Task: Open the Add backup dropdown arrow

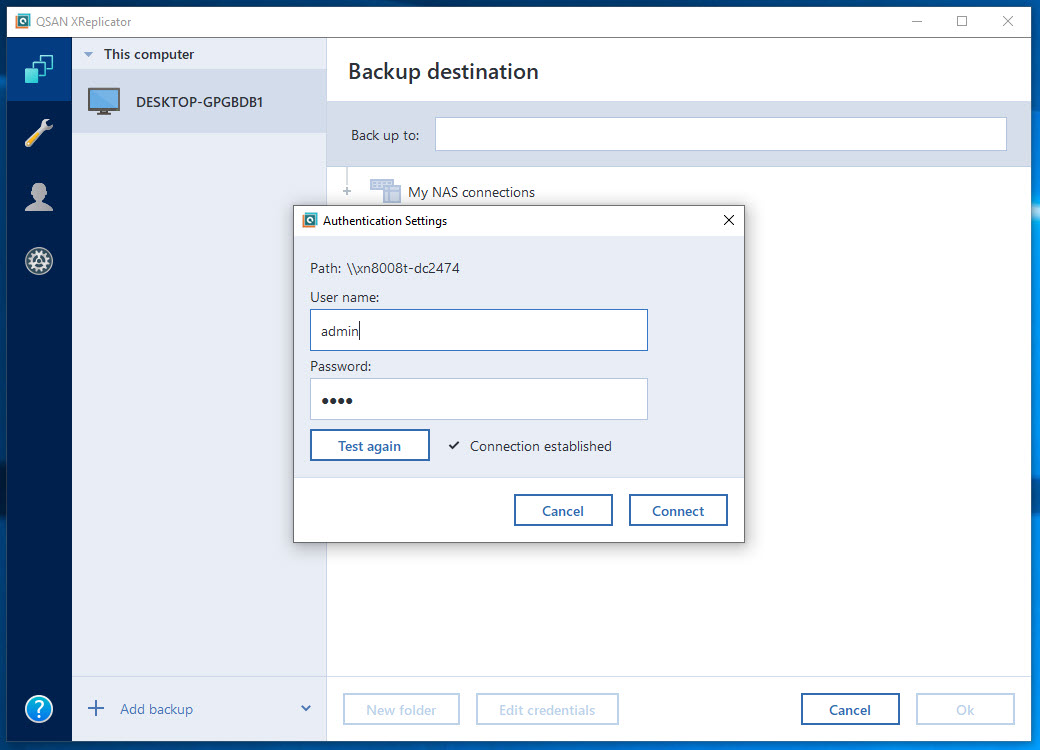Action: [306, 708]
